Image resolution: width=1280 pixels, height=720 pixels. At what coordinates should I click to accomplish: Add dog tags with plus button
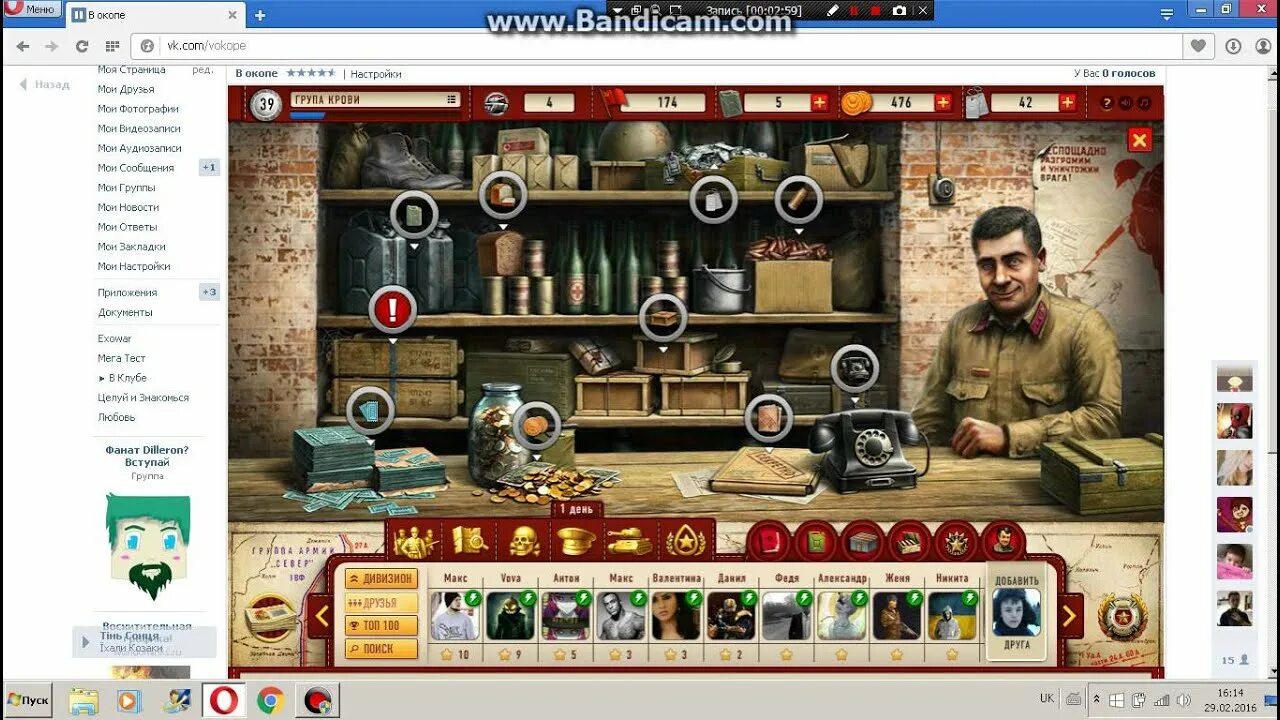pos(1067,102)
